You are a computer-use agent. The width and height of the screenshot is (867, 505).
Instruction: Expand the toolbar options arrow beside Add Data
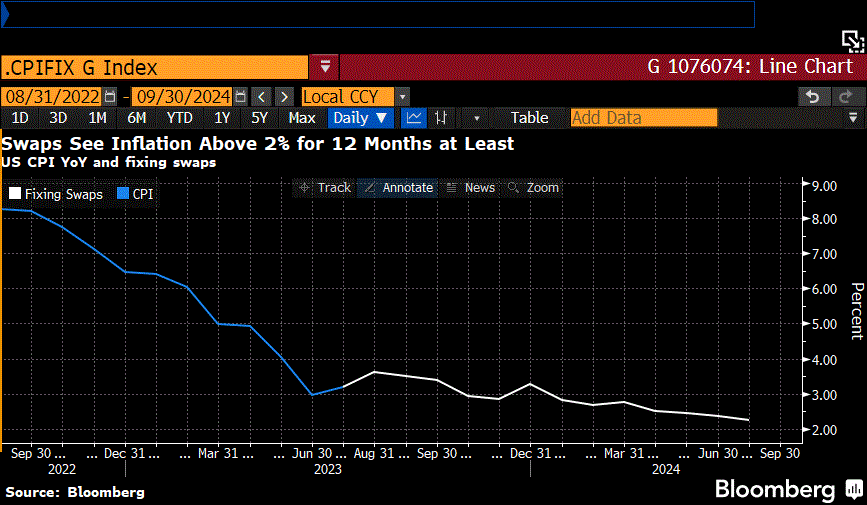[x=853, y=118]
